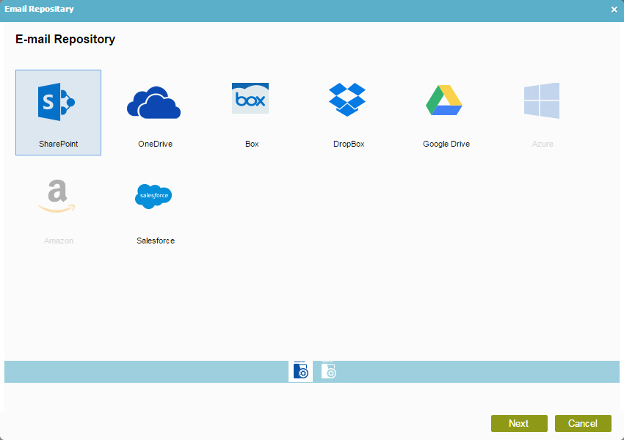
Task: Pick the Box repository icon
Action: point(250,98)
